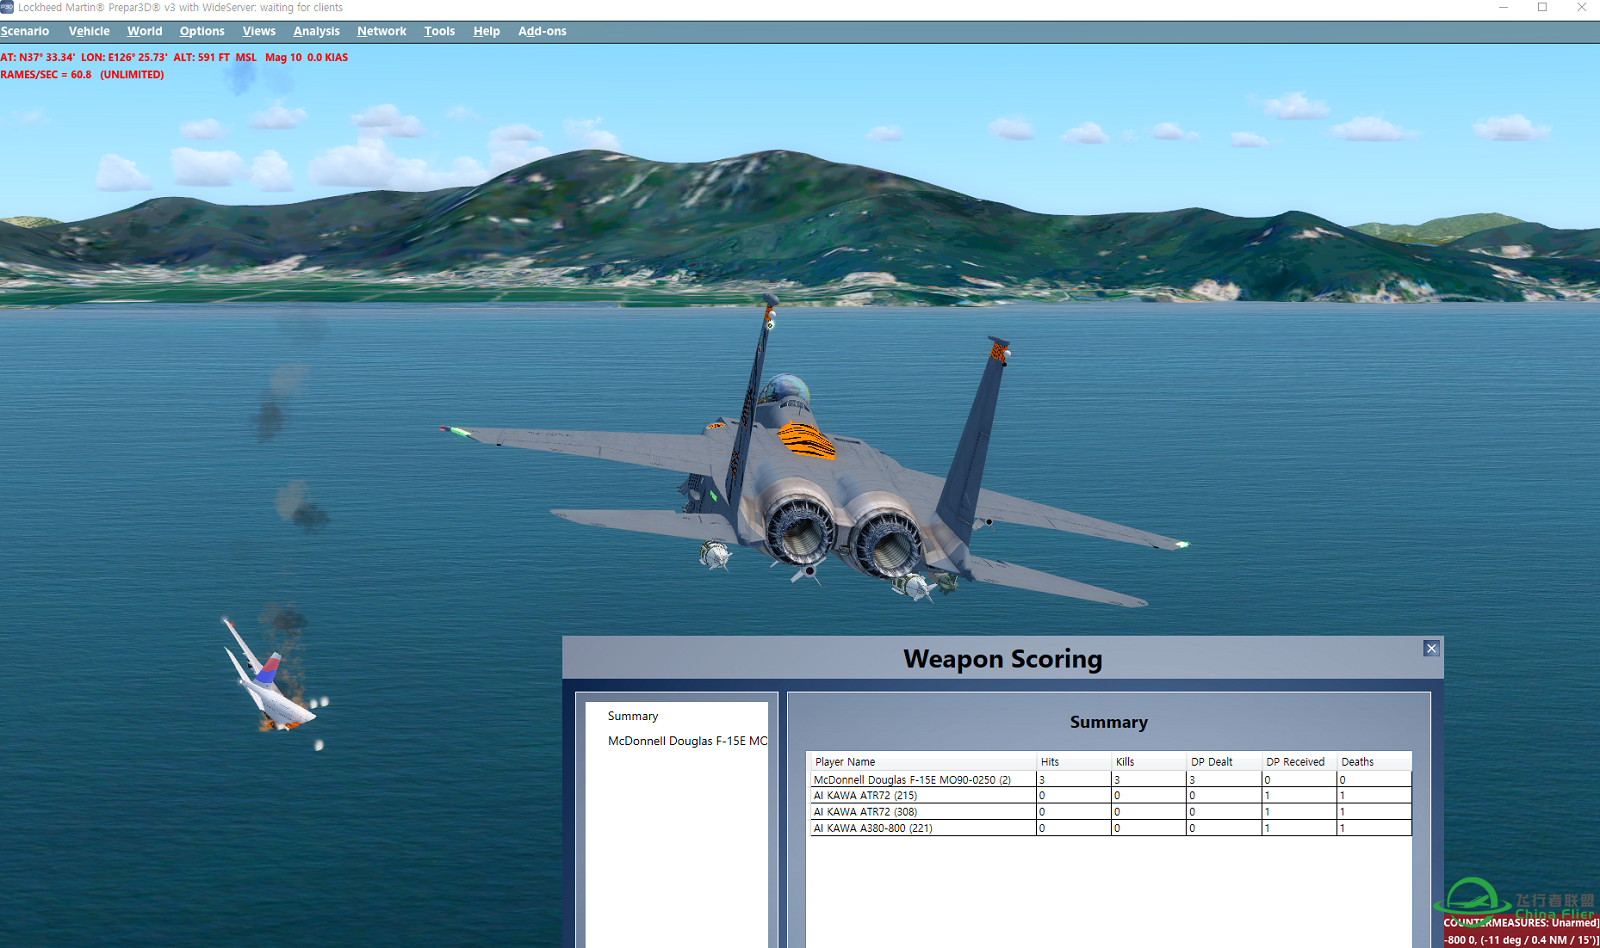This screenshot has height=948, width=1600.
Task: Click the Prepar3D app icon in title bar
Action: [x=7, y=7]
